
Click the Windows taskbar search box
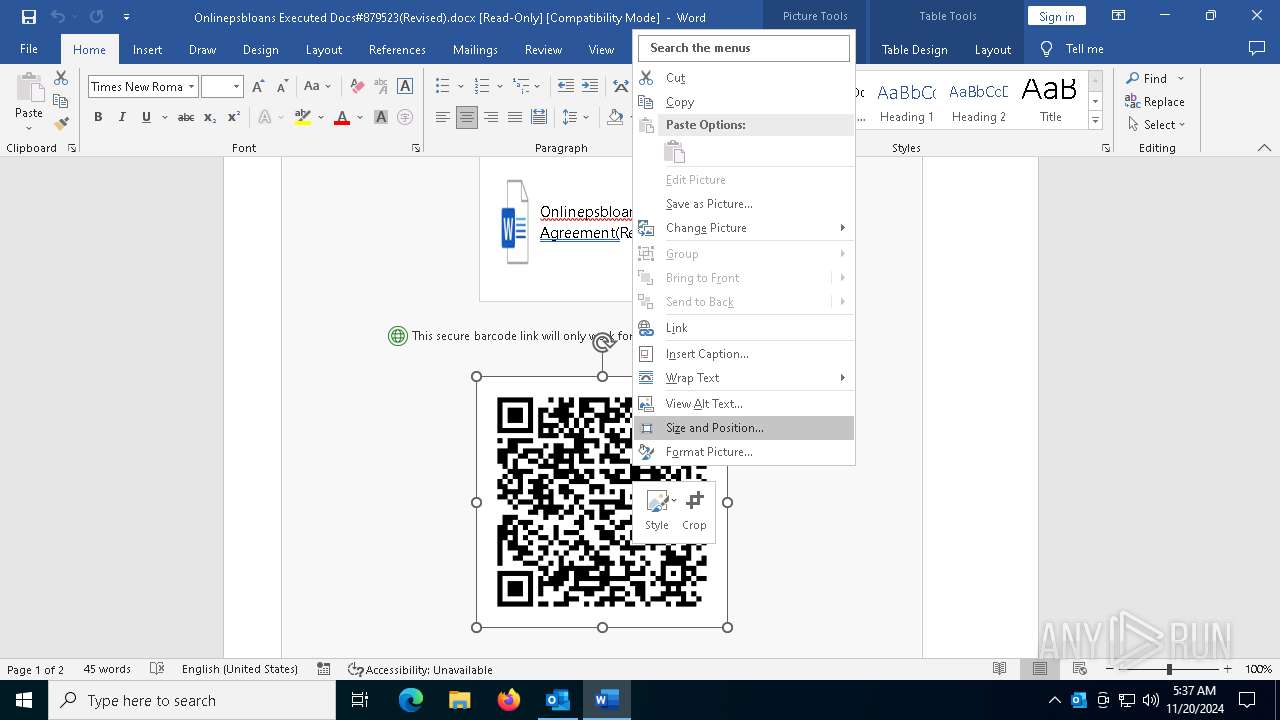(x=192, y=700)
